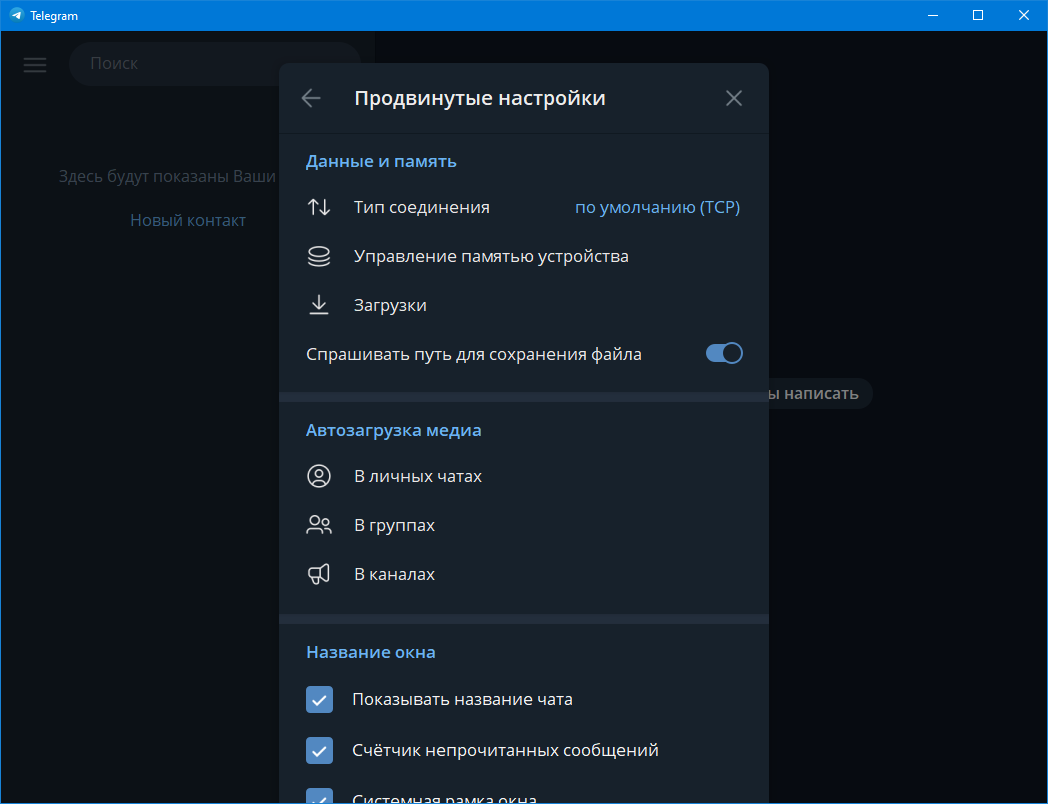Open the Загрузки entry

coord(523,305)
